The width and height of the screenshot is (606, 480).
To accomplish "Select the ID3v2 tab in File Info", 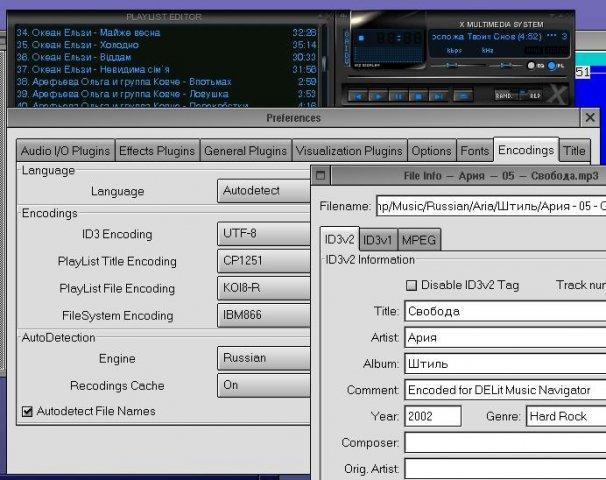I will click(340, 239).
